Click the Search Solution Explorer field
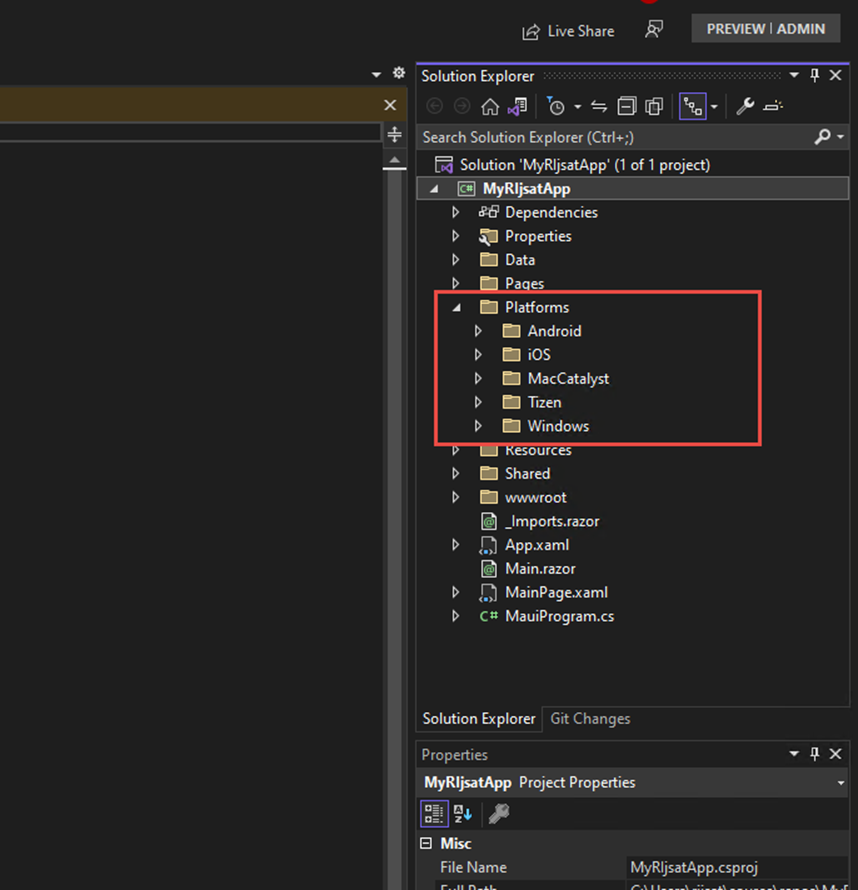 tap(610, 137)
